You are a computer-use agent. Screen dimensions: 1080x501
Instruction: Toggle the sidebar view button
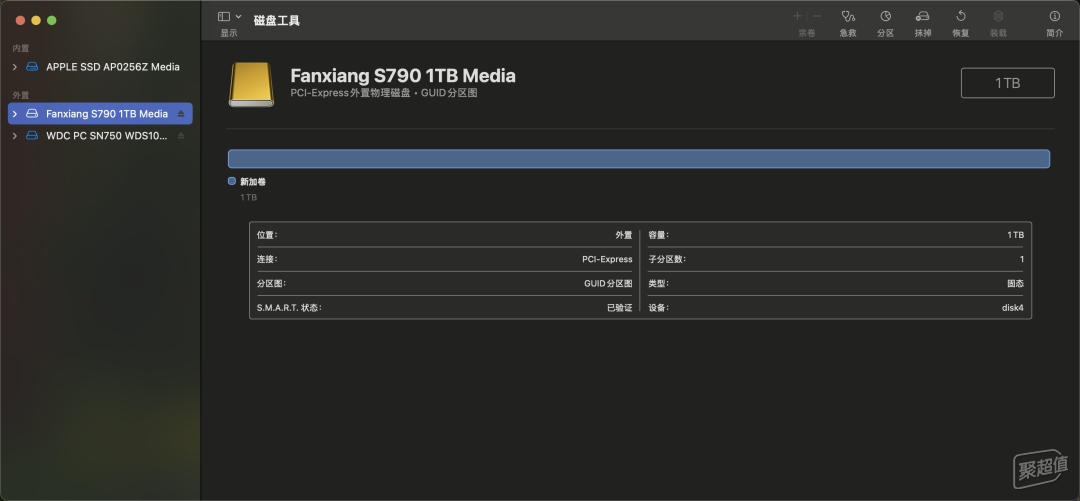(x=224, y=17)
